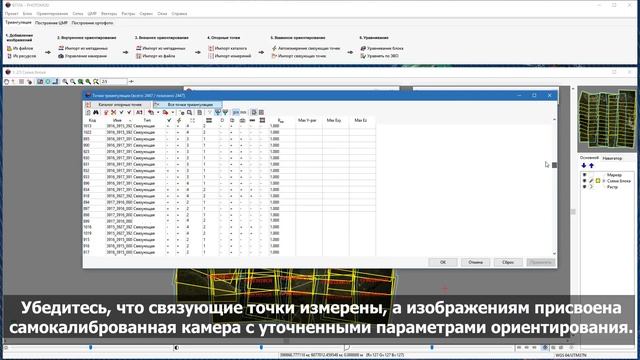Click the red X delete icon in the dialog toolbar
This screenshot has width=640, height=360.
point(113,112)
